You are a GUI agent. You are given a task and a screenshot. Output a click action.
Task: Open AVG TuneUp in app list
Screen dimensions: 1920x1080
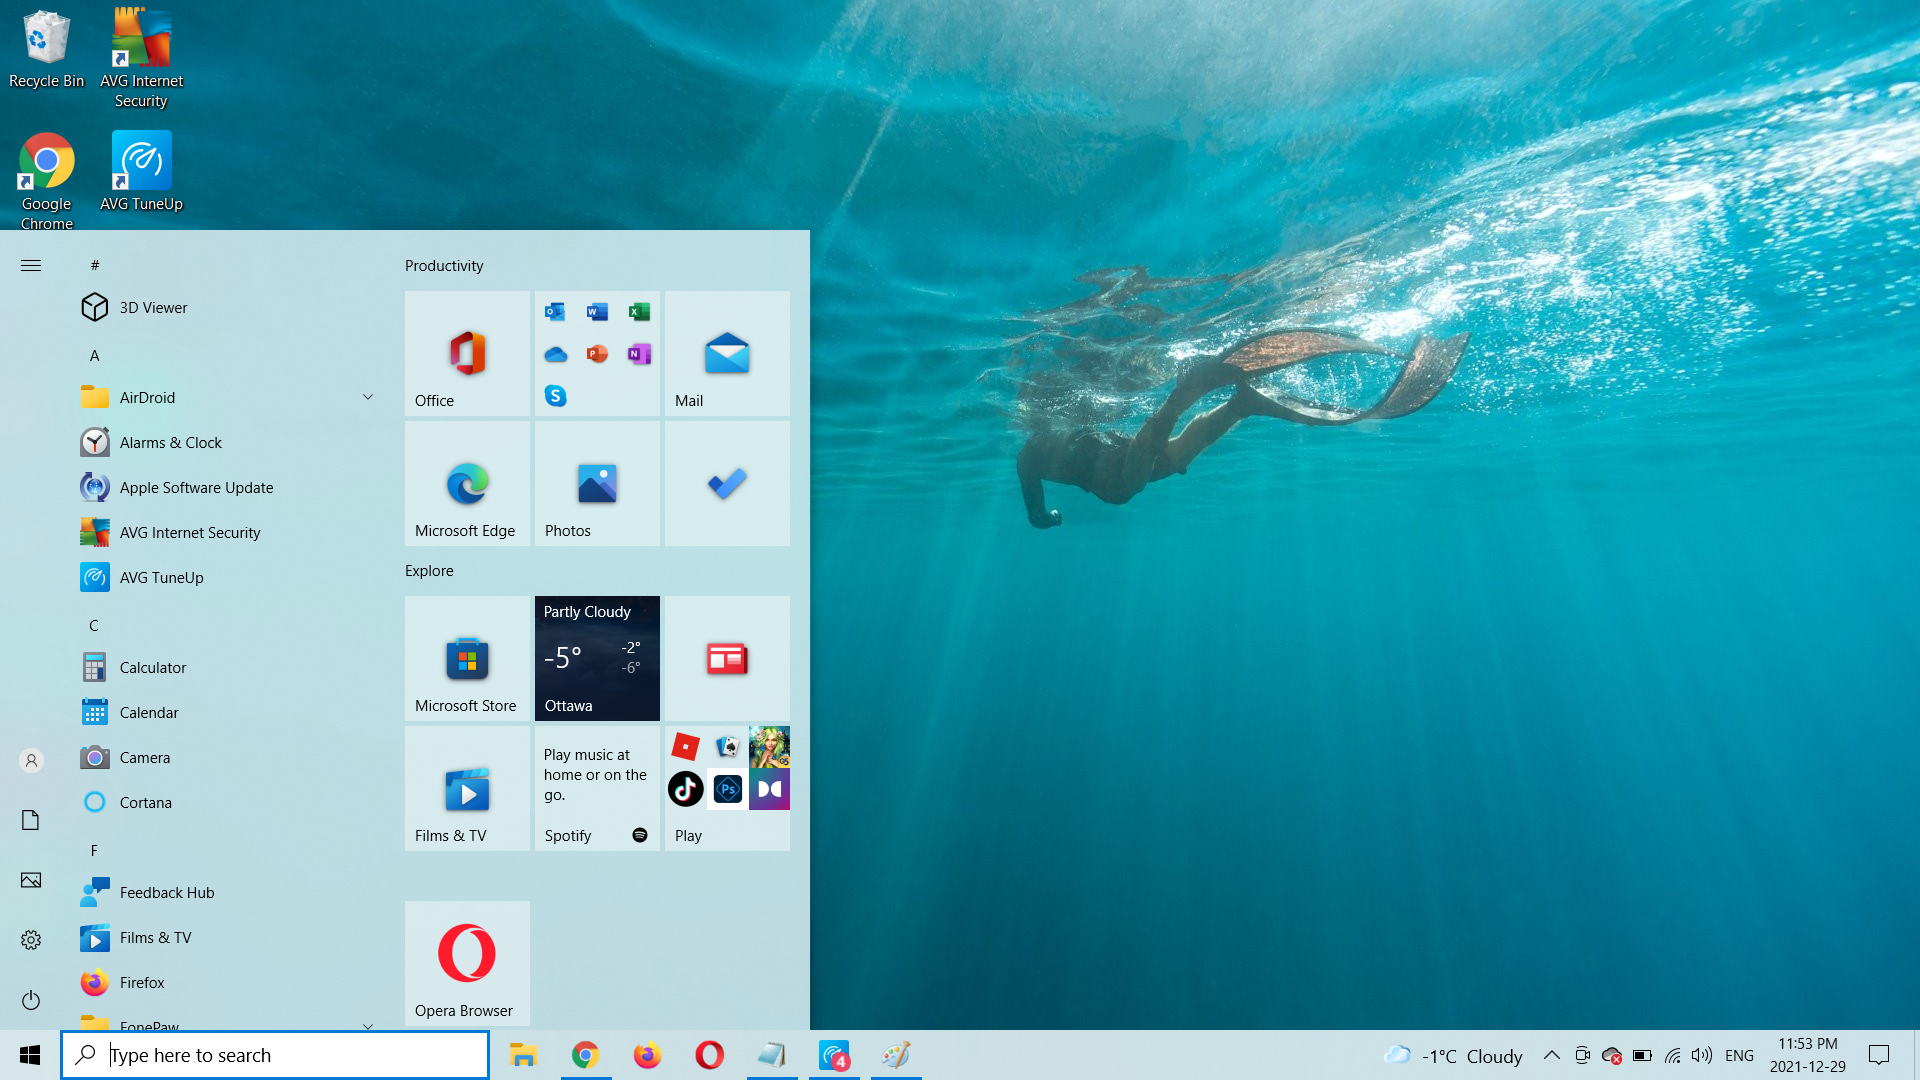230,577
